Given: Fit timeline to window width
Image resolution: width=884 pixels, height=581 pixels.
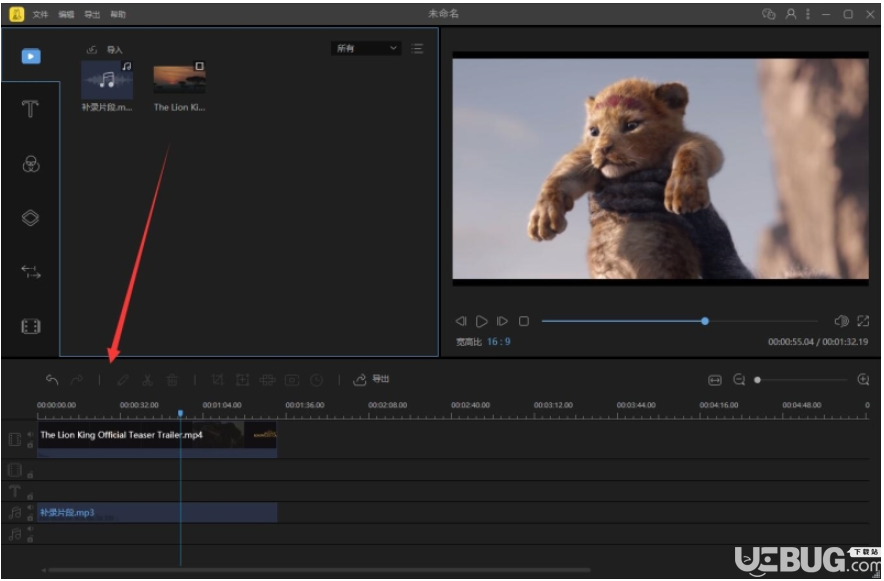Looking at the screenshot, I should pyautogui.click(x=715, y=380).
